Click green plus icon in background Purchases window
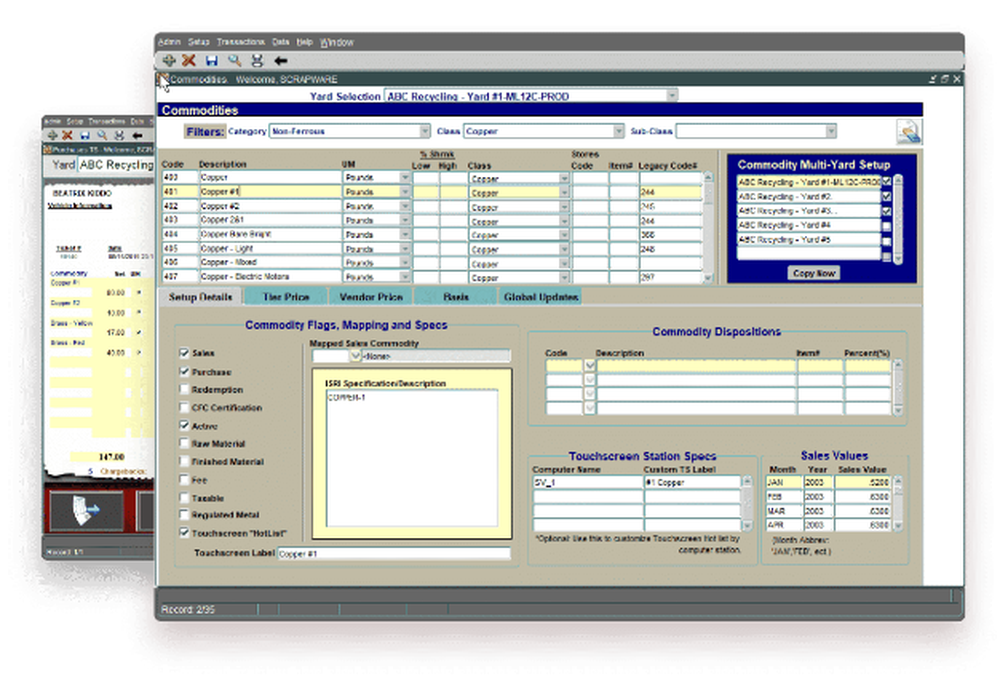Viewport: 1000px width, 682px height. tap(53, 135)
